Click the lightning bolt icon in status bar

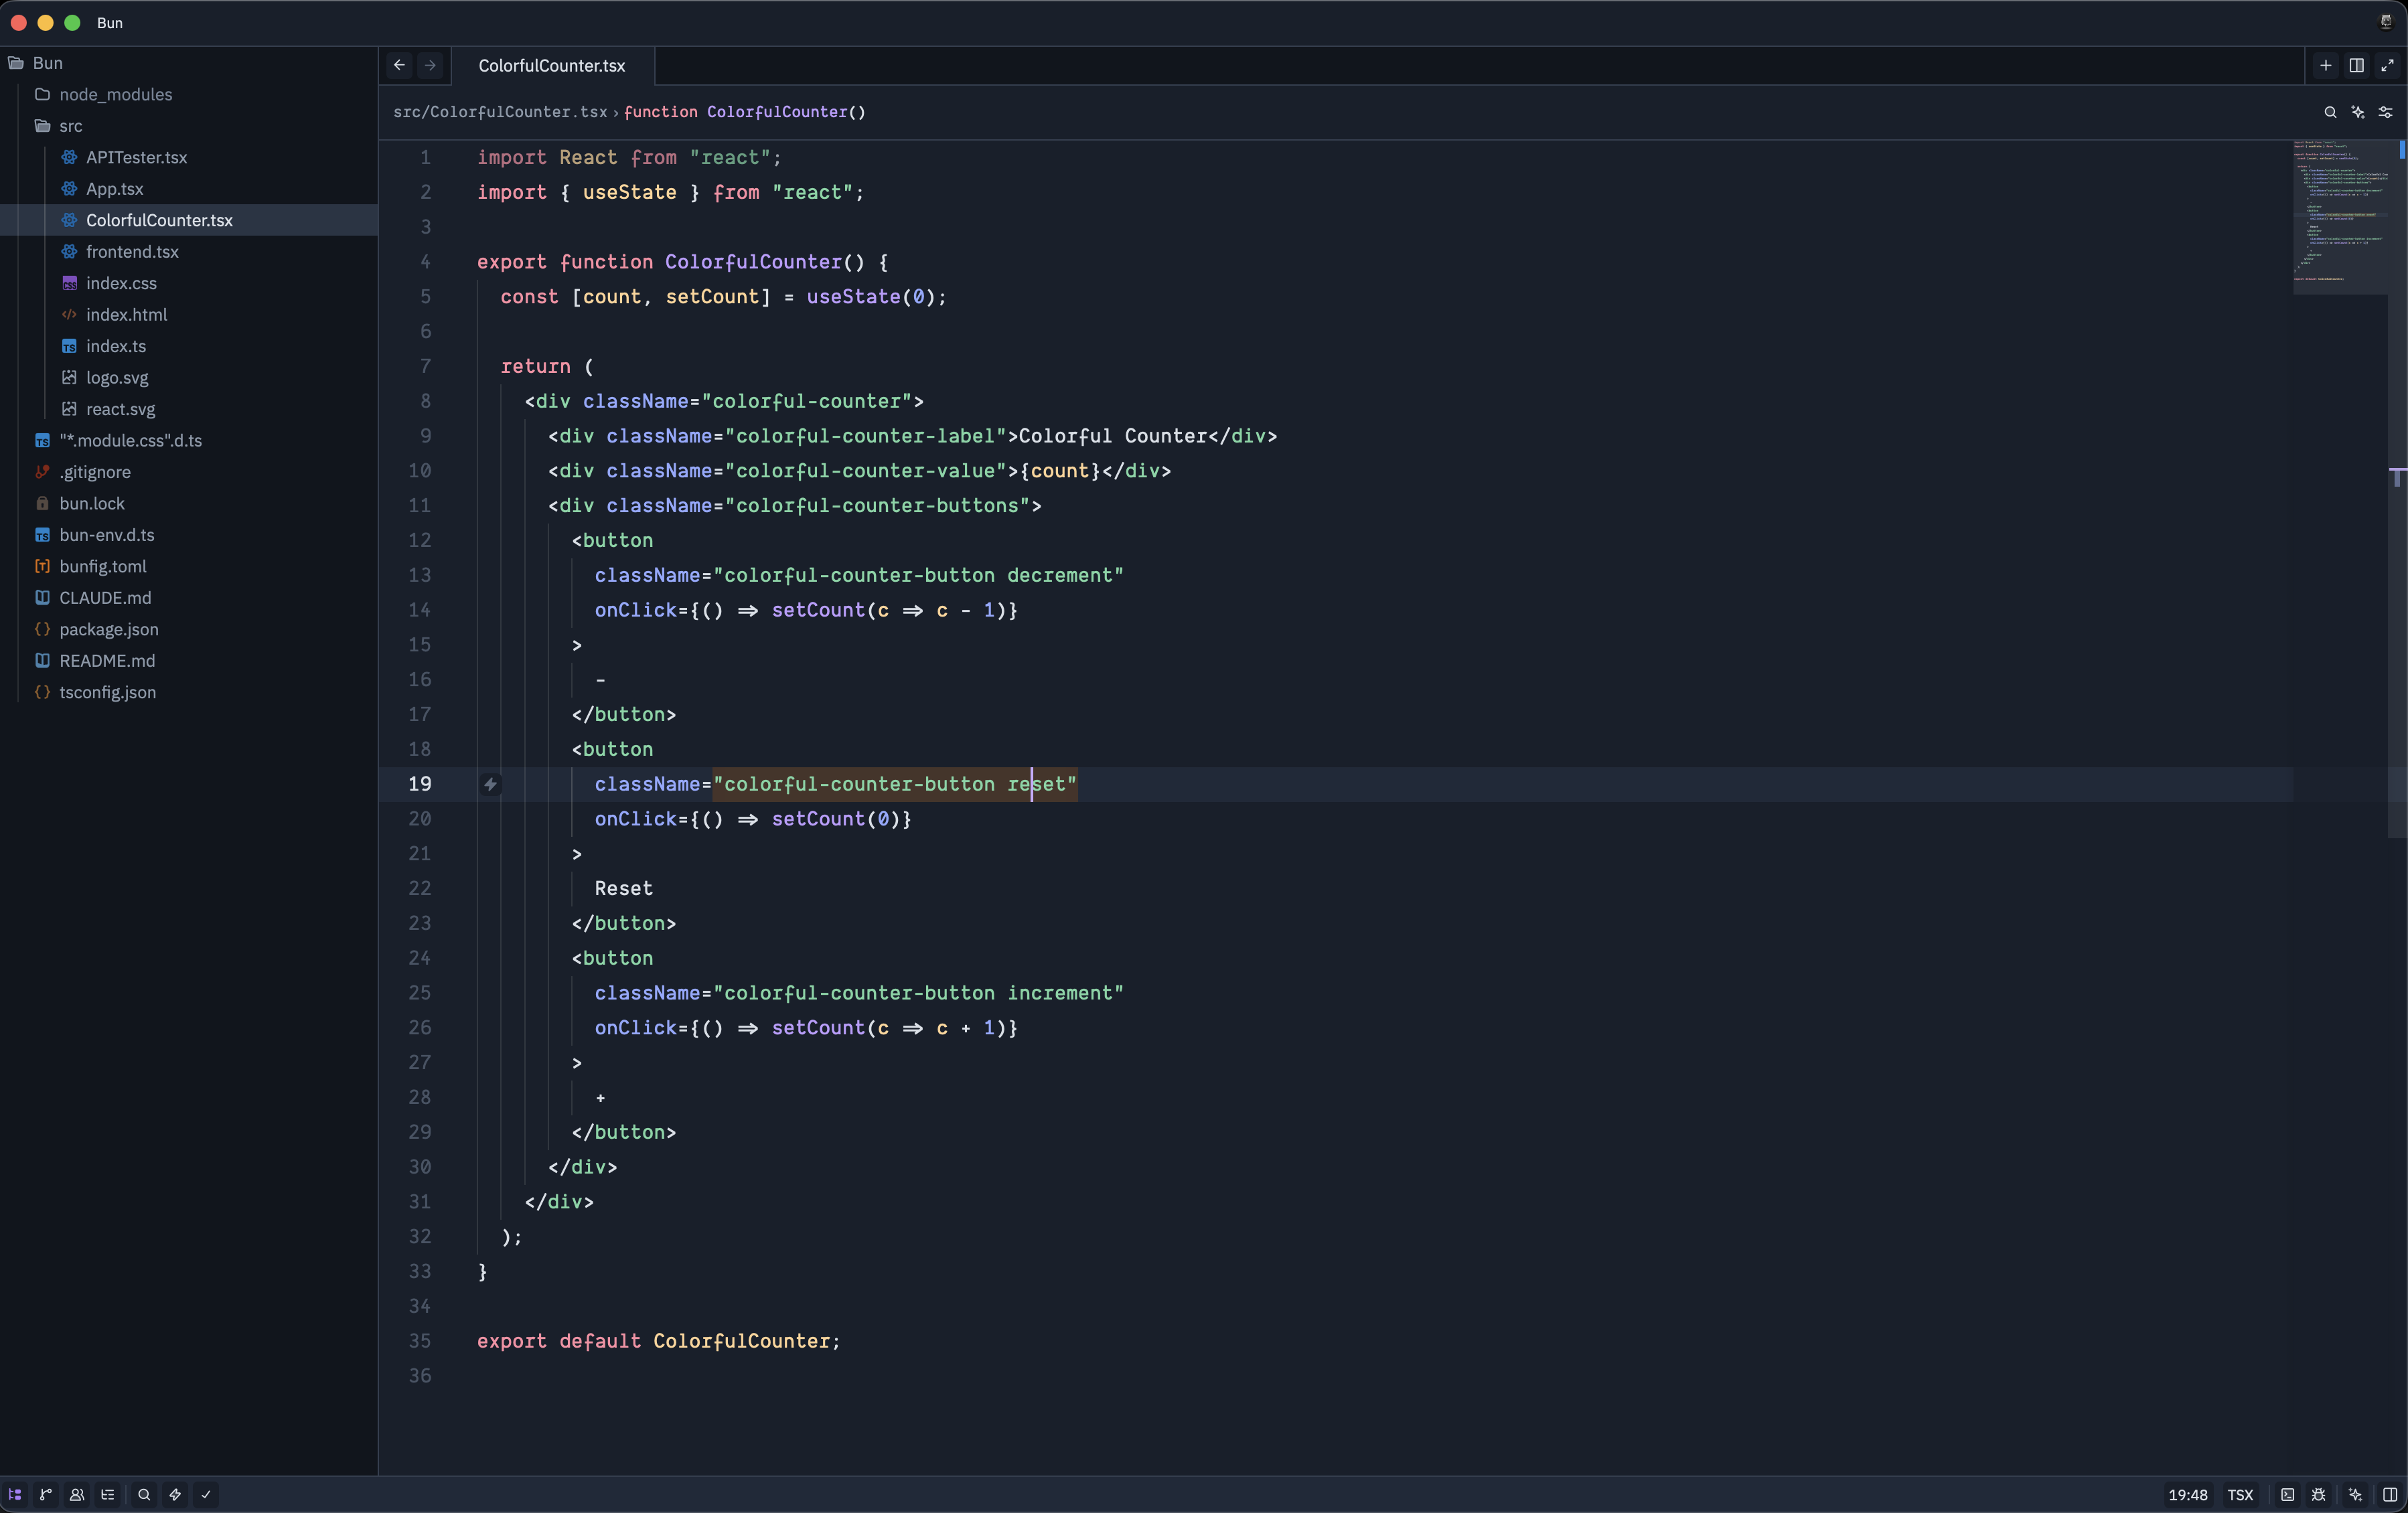click(x=175, y=1494)
